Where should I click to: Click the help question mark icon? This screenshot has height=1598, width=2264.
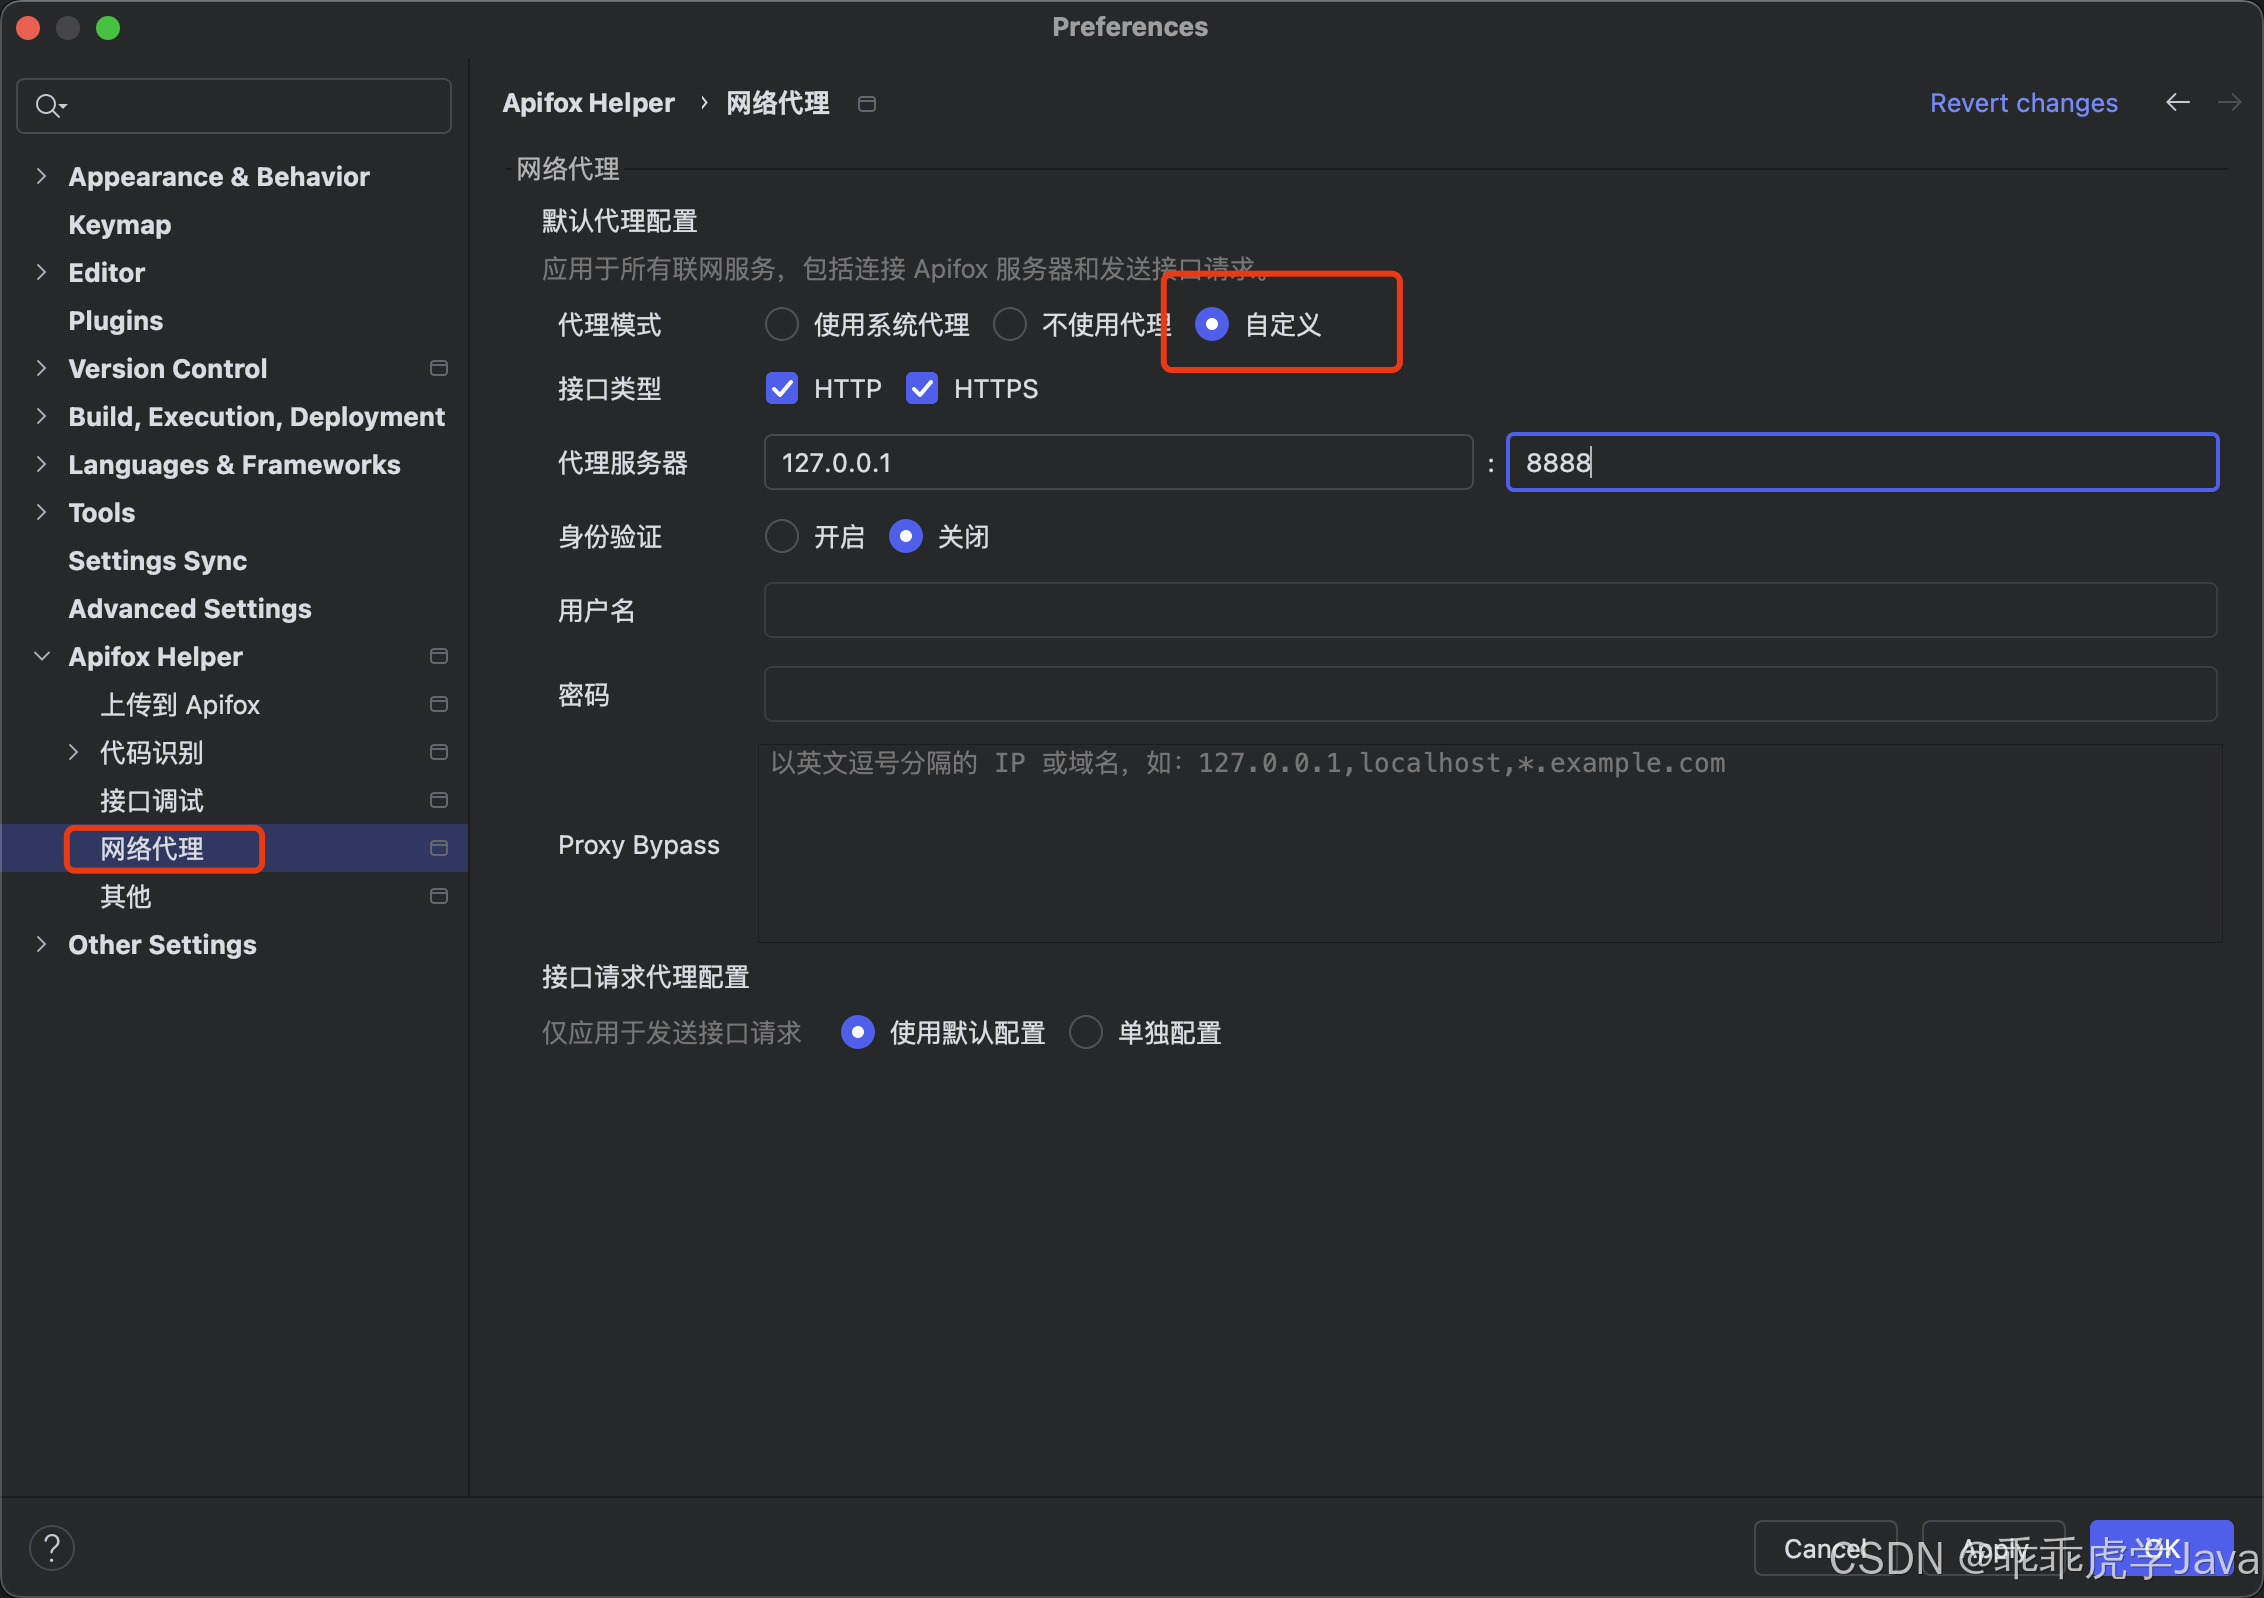pos(52,1548)
